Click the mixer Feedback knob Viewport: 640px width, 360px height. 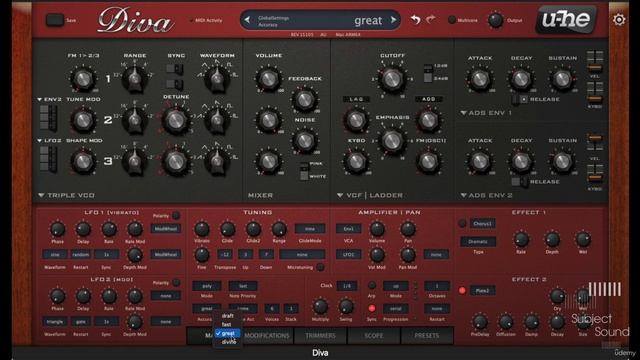[304, 99]
